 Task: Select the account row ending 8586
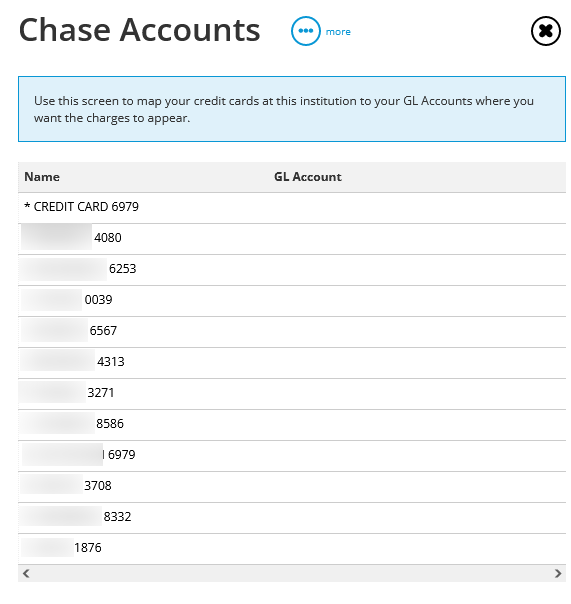click(292, 424)
